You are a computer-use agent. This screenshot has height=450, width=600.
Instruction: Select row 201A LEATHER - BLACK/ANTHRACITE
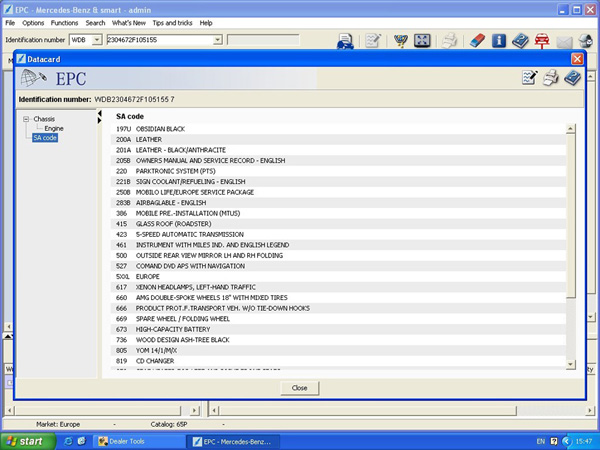pyautogui.click(x=338, y=150)
